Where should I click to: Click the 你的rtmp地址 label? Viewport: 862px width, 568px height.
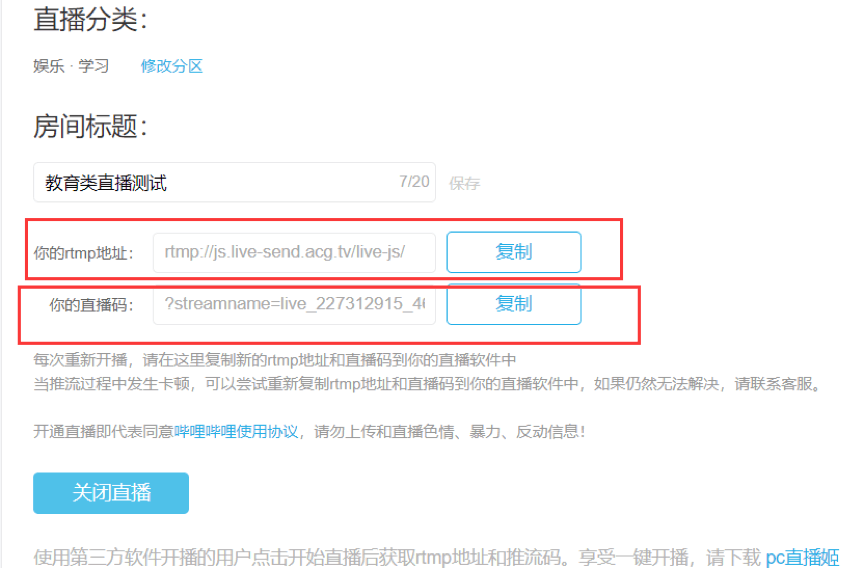84,253
